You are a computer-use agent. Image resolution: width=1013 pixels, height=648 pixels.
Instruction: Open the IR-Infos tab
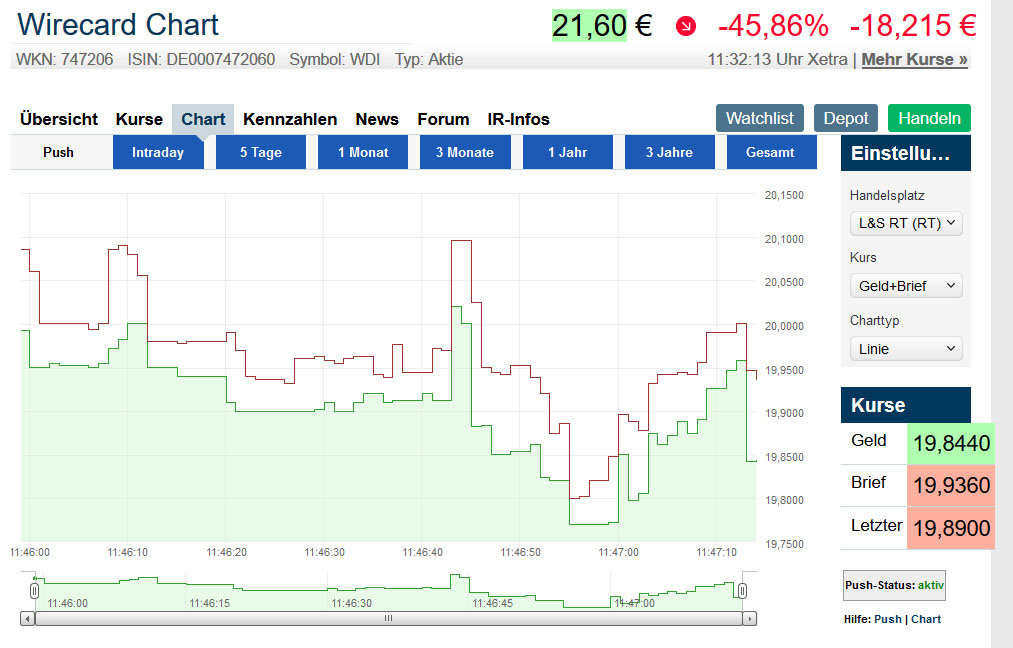pos(518,120)
